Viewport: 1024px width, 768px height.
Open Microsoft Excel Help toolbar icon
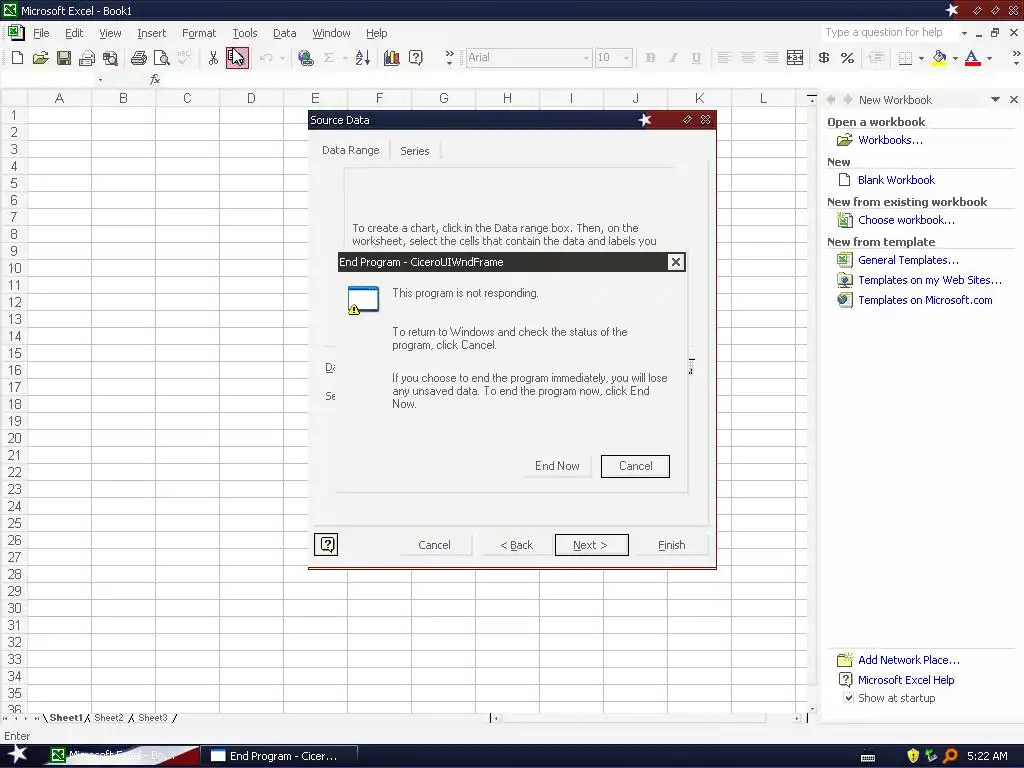click(415, 58)
